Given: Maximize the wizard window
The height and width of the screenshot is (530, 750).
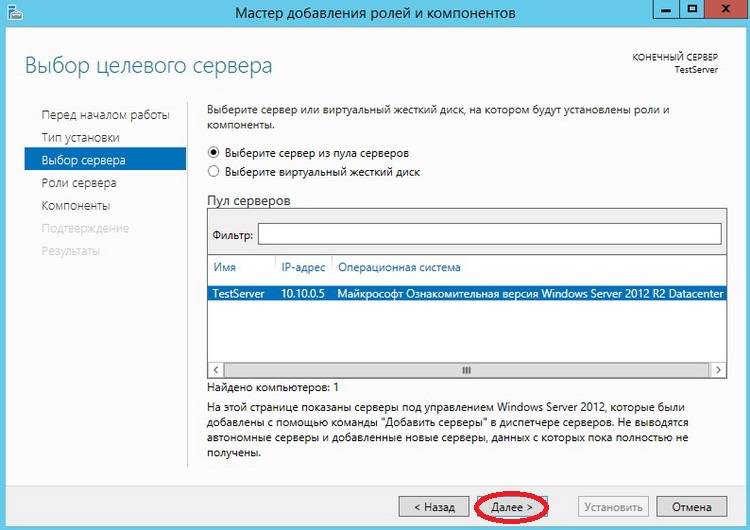Looking at the screenshot, I should point(692,9).
